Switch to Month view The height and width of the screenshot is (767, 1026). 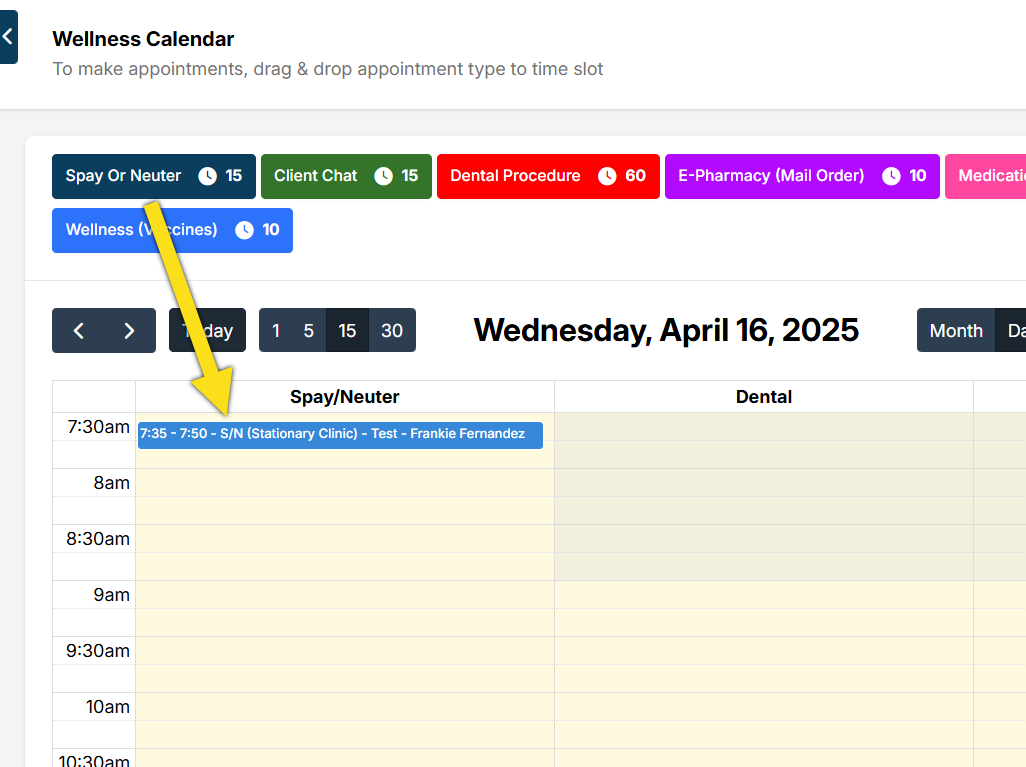(x=956, y=331)
